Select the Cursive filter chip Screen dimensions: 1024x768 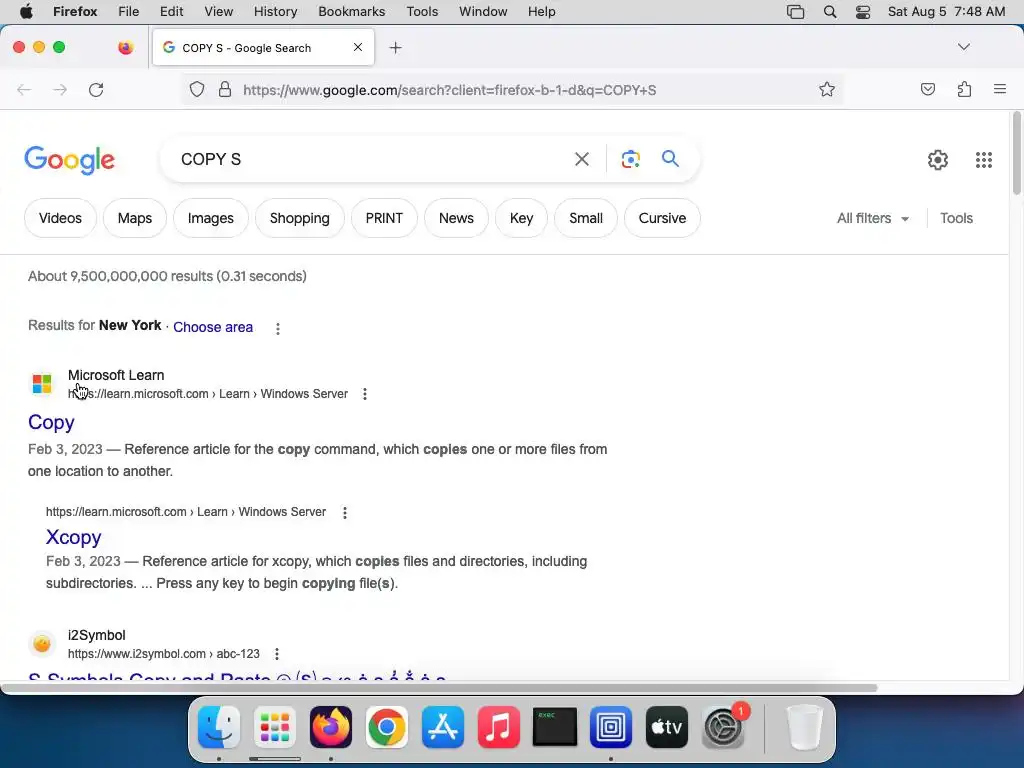tap(662, 218)
